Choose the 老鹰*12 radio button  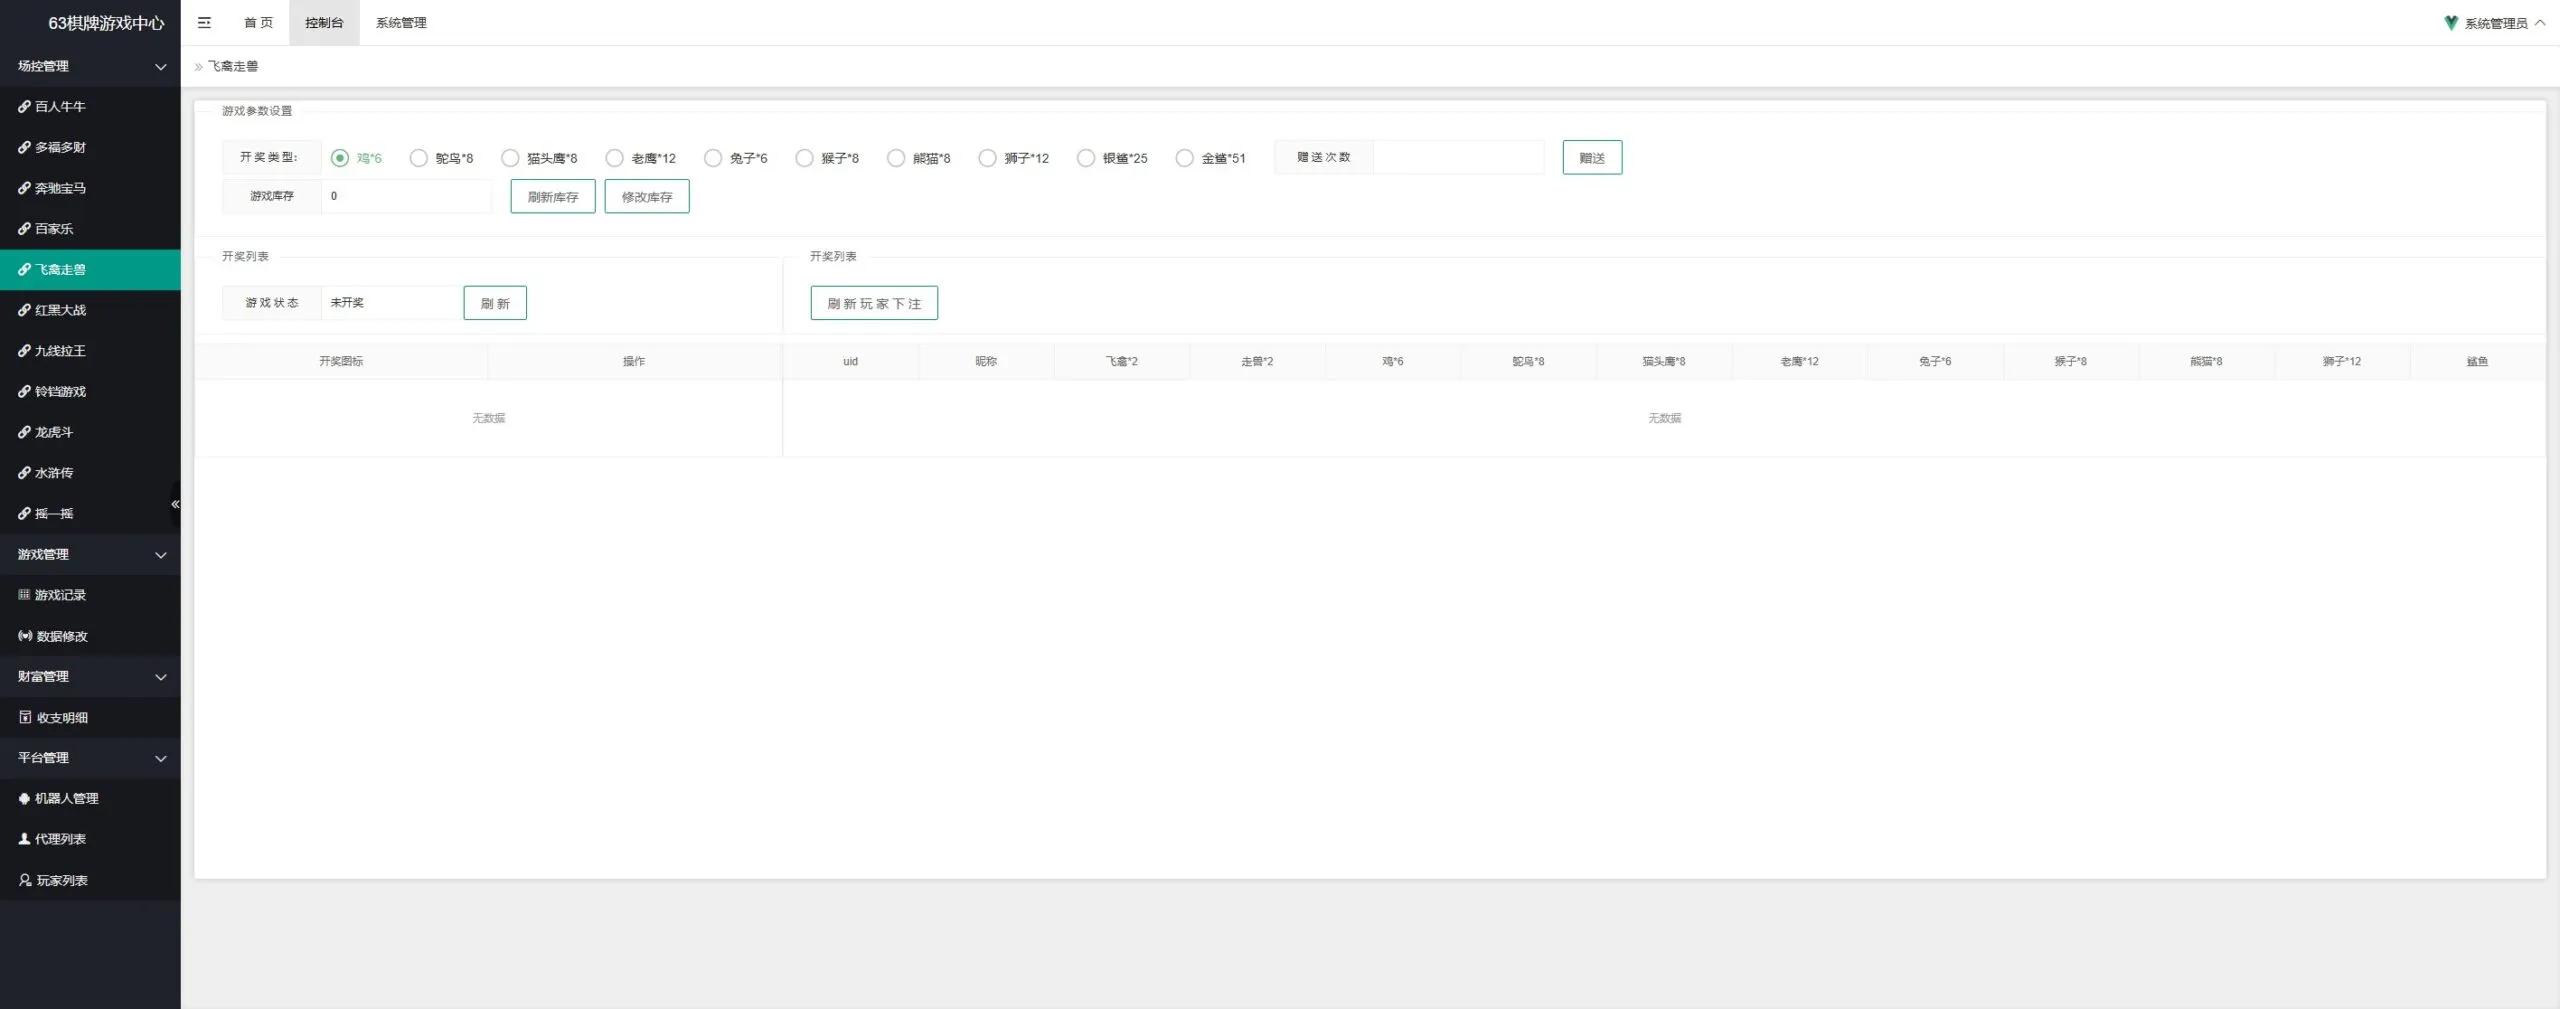point(615,158)
